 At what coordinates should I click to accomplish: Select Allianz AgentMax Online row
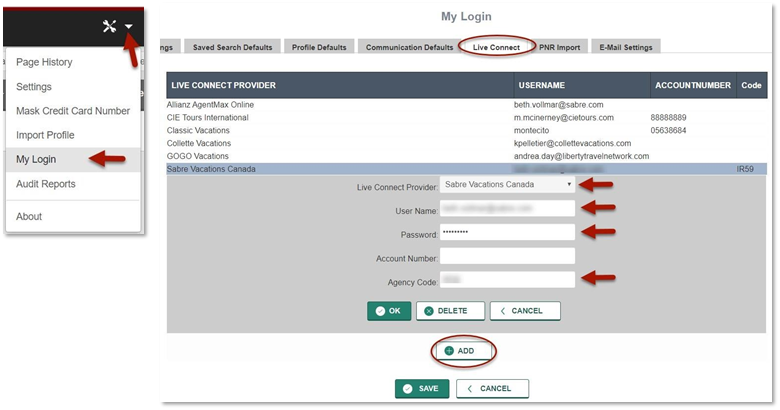(x=467, y=104)
